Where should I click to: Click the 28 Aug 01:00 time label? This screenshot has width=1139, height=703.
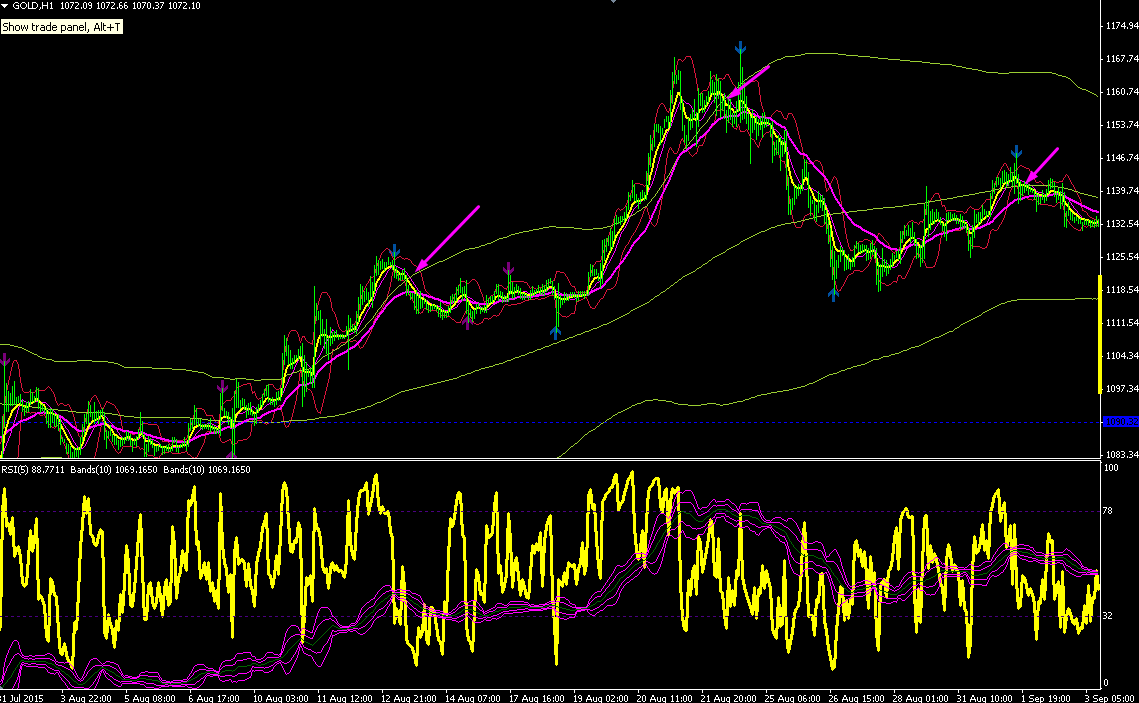(x=920, y=699)
